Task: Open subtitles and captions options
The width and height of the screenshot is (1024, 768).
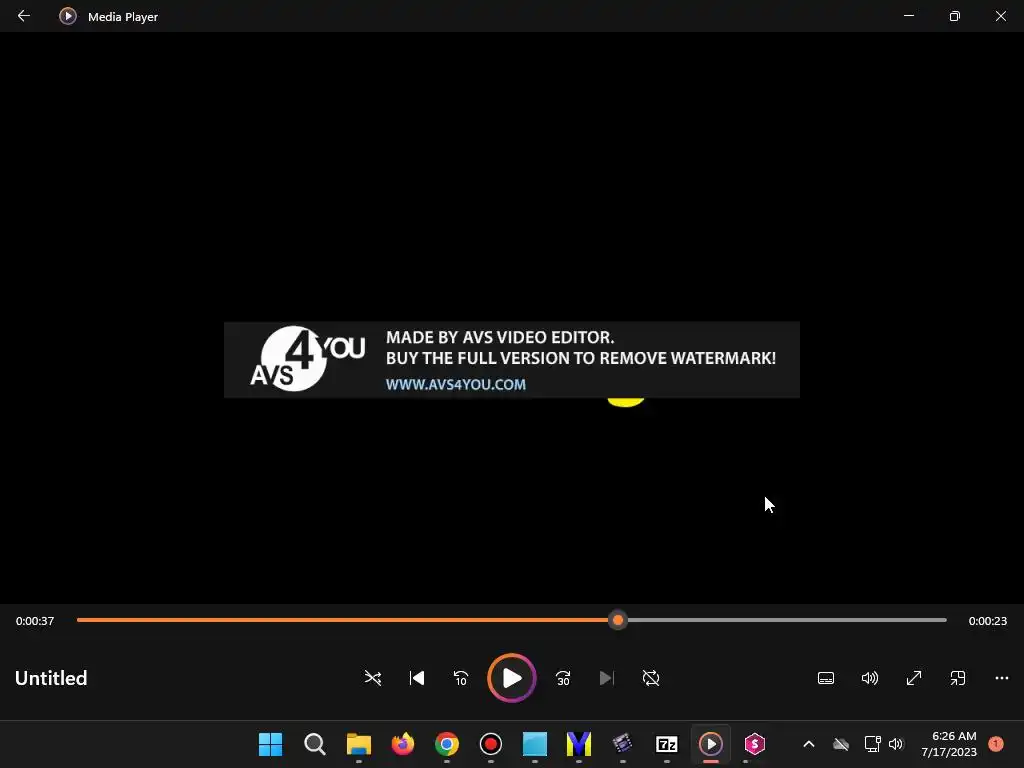Action: point(826,678)
